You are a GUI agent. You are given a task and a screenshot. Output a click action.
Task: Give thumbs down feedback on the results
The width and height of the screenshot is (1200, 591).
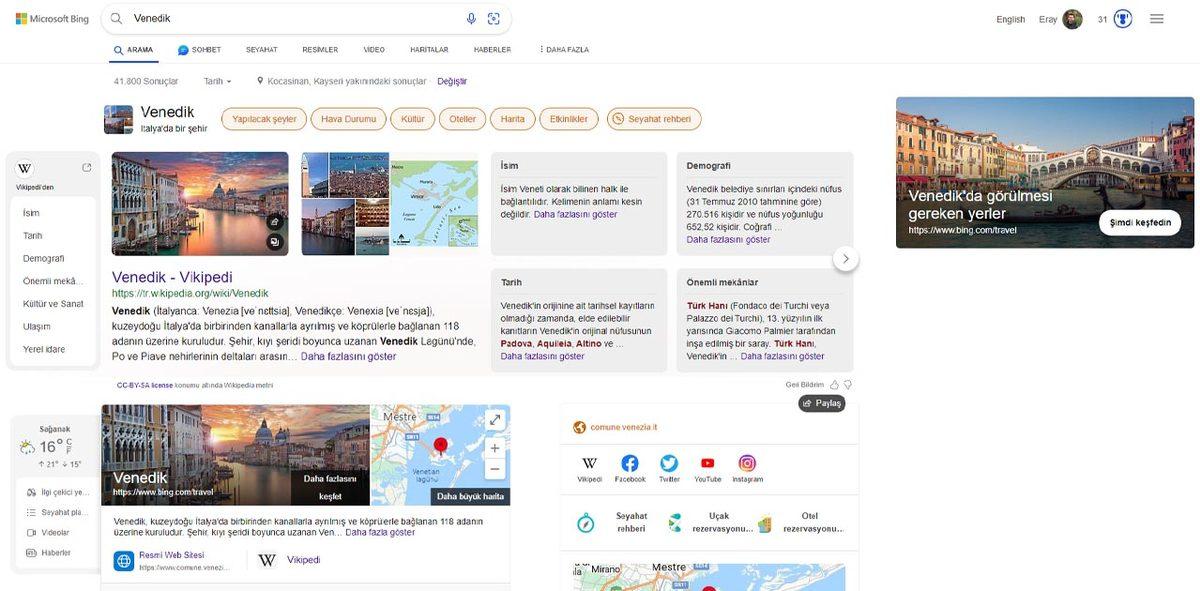847,383
